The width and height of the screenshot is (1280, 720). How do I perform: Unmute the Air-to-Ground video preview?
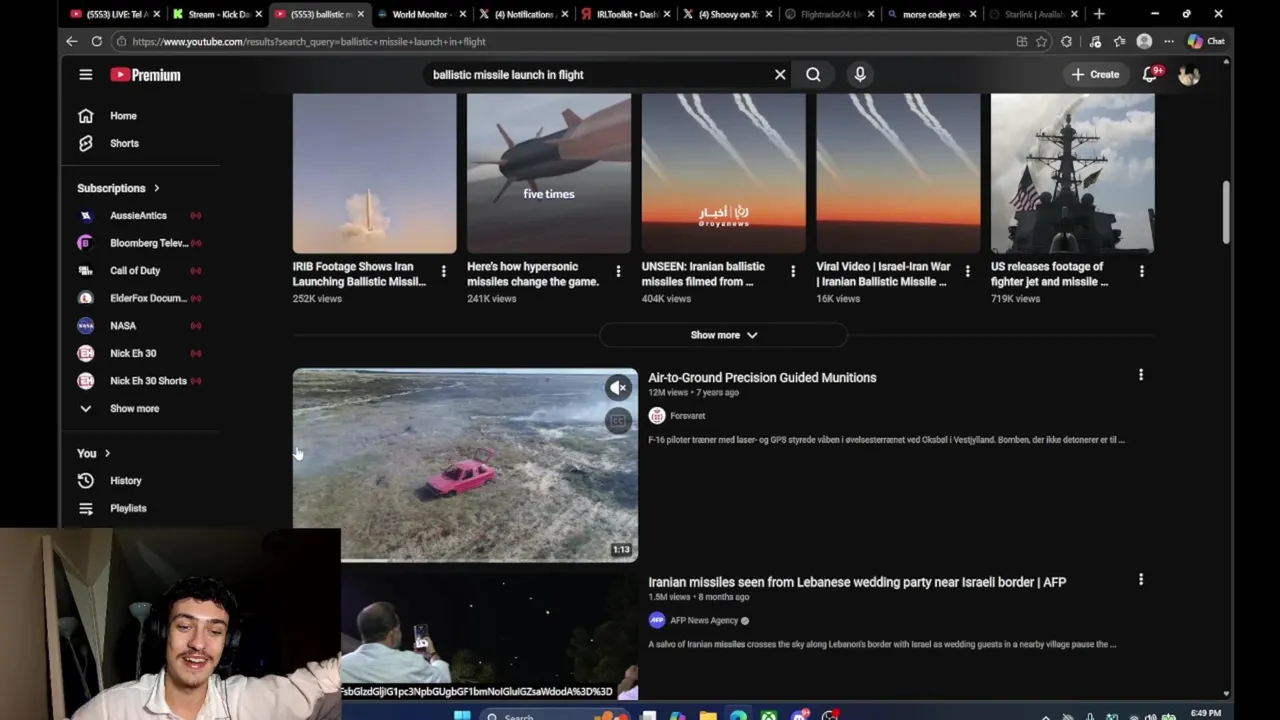tap(618, 388)
